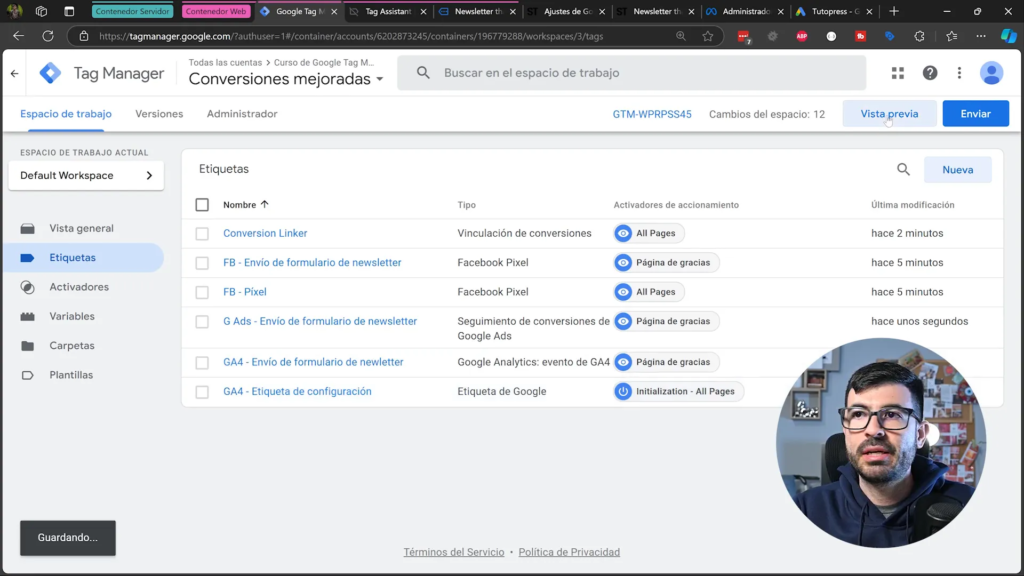Open the Conversion Linker tag

coord(265,233)
